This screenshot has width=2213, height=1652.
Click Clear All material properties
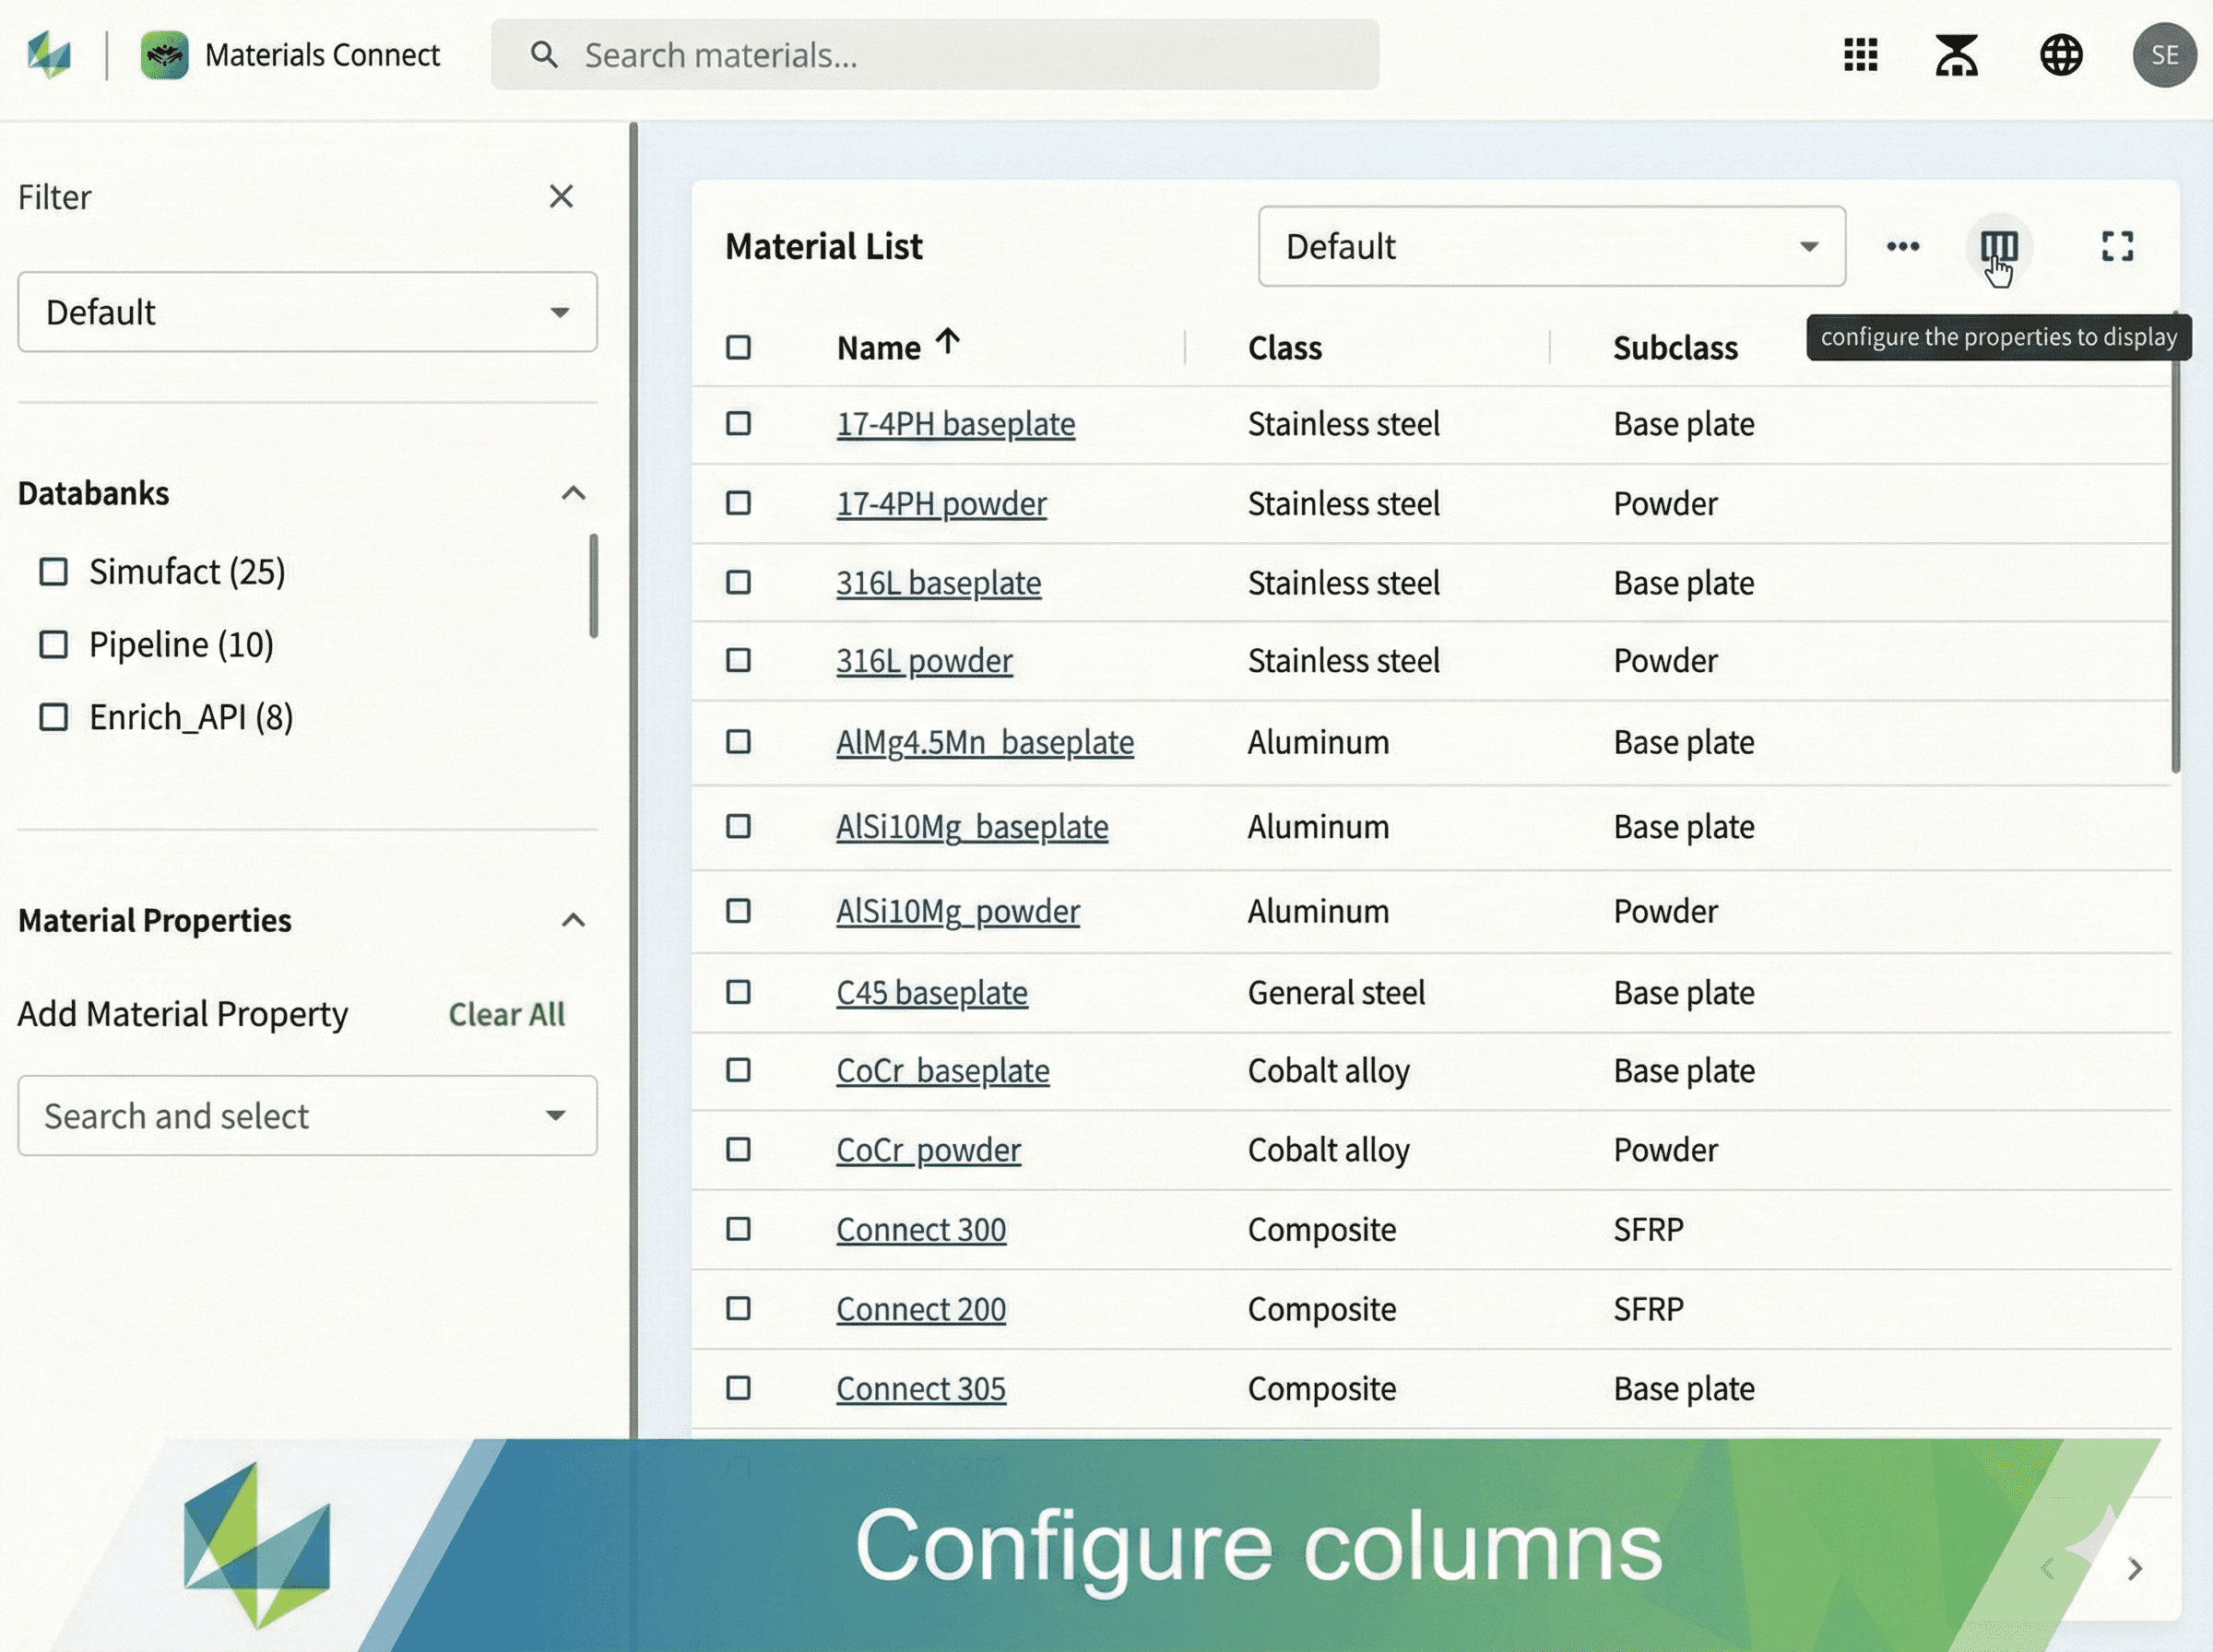click(506, 1014)
